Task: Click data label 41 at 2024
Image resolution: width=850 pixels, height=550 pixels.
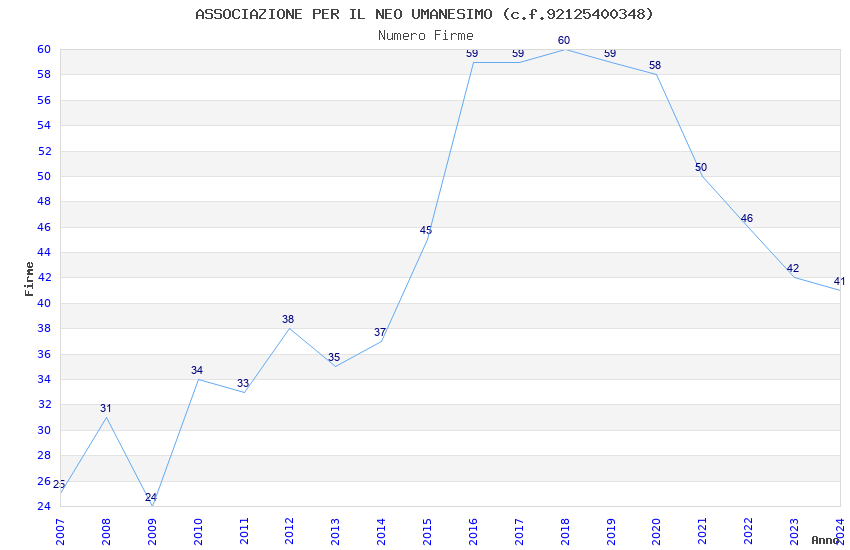Action: pyautogui.click(x=839, y=281)
